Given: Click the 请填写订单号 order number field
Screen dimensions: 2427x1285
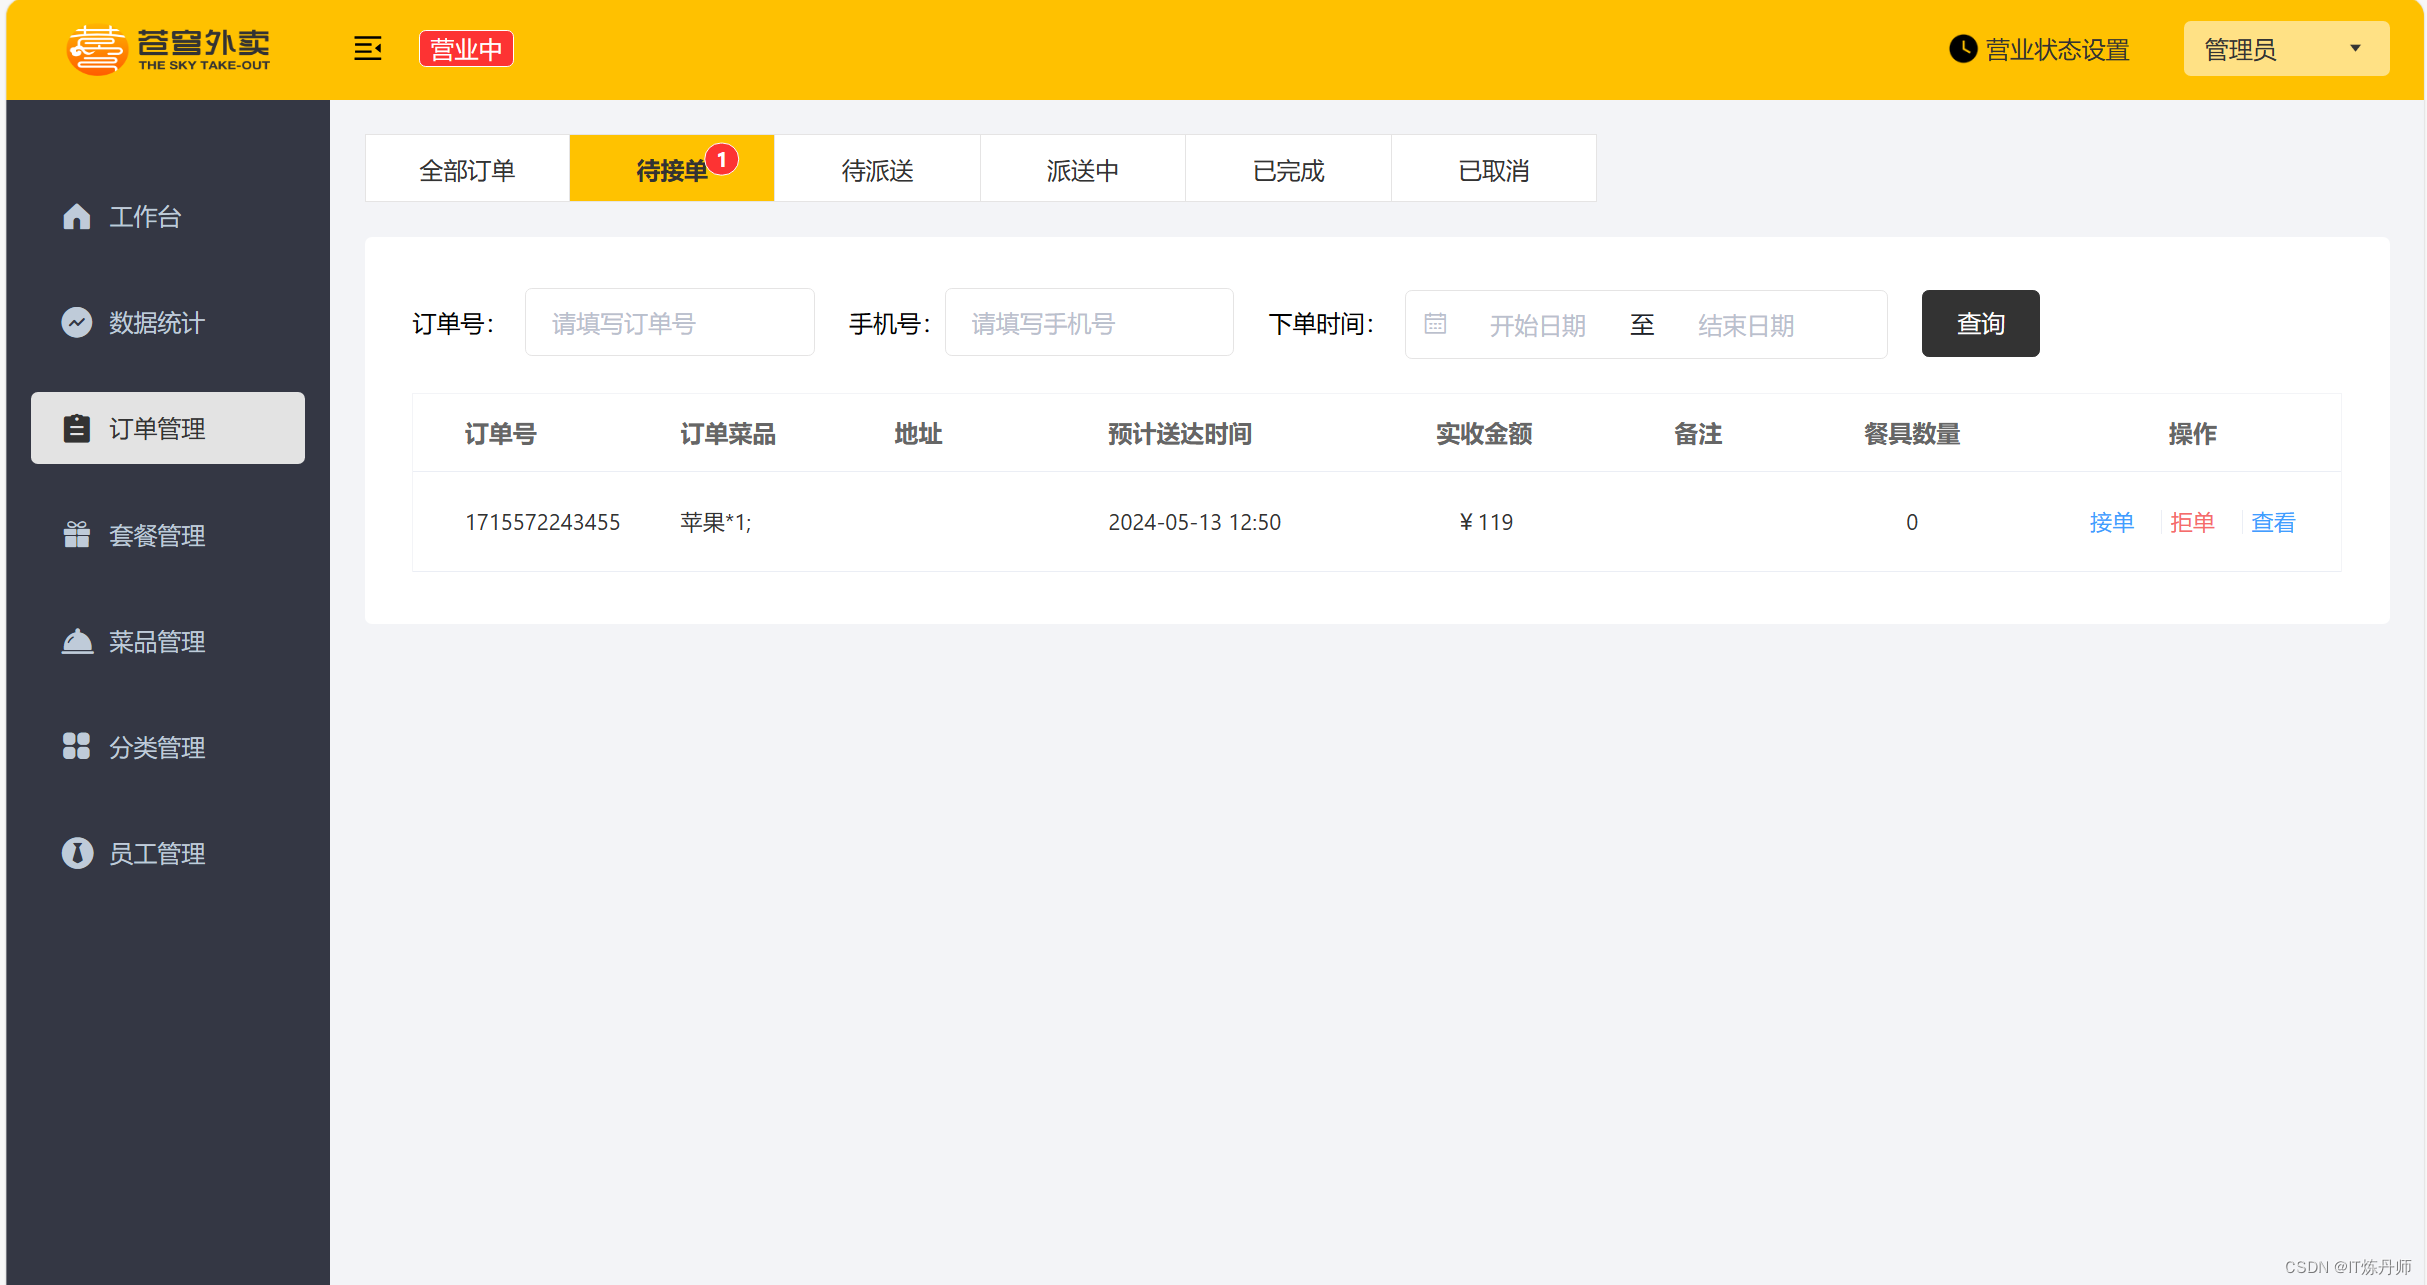Looking at the screenshot, I should (669, 322).
